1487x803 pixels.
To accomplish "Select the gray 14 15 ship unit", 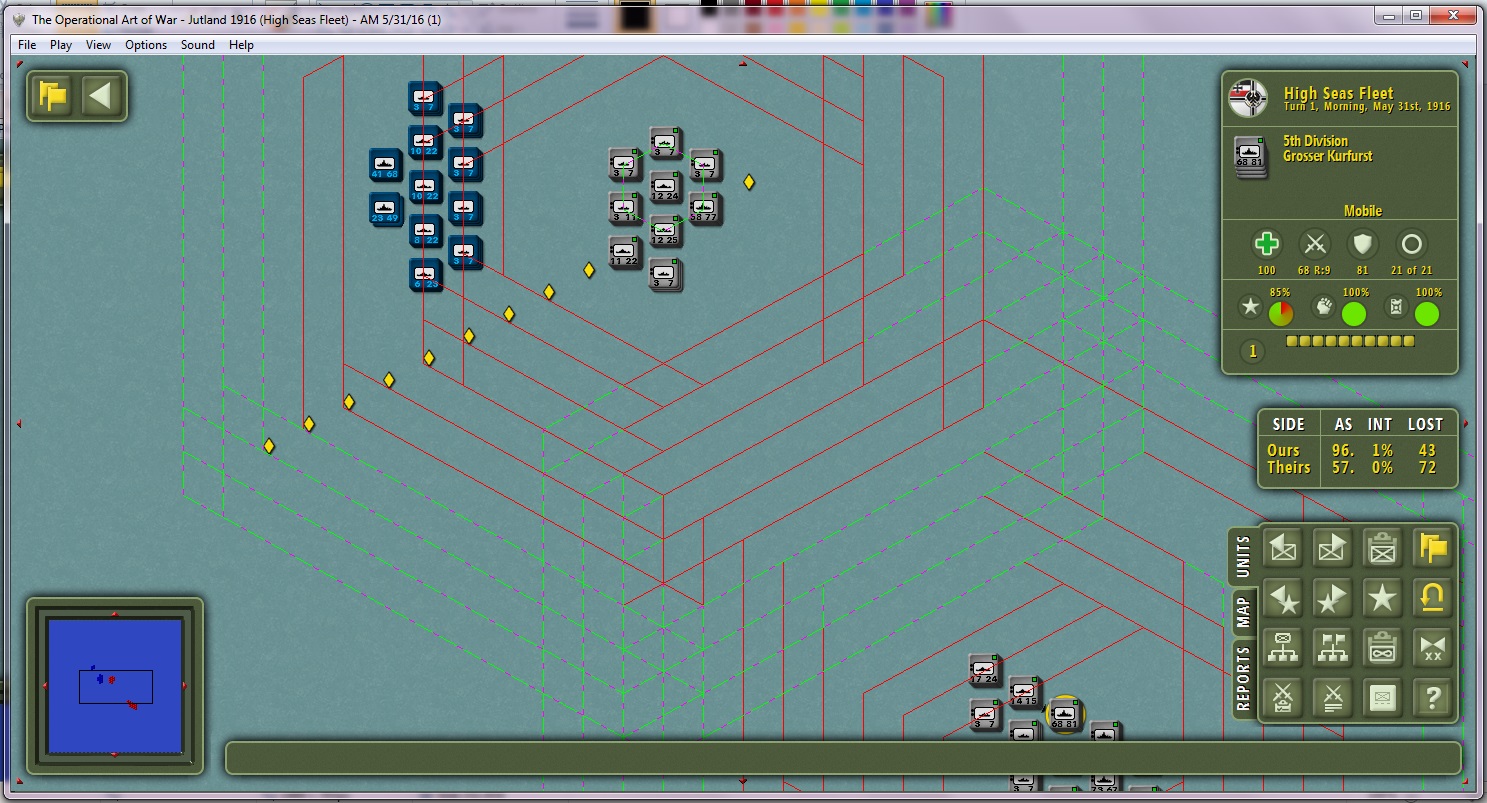I will click(x=1023, y=693).
